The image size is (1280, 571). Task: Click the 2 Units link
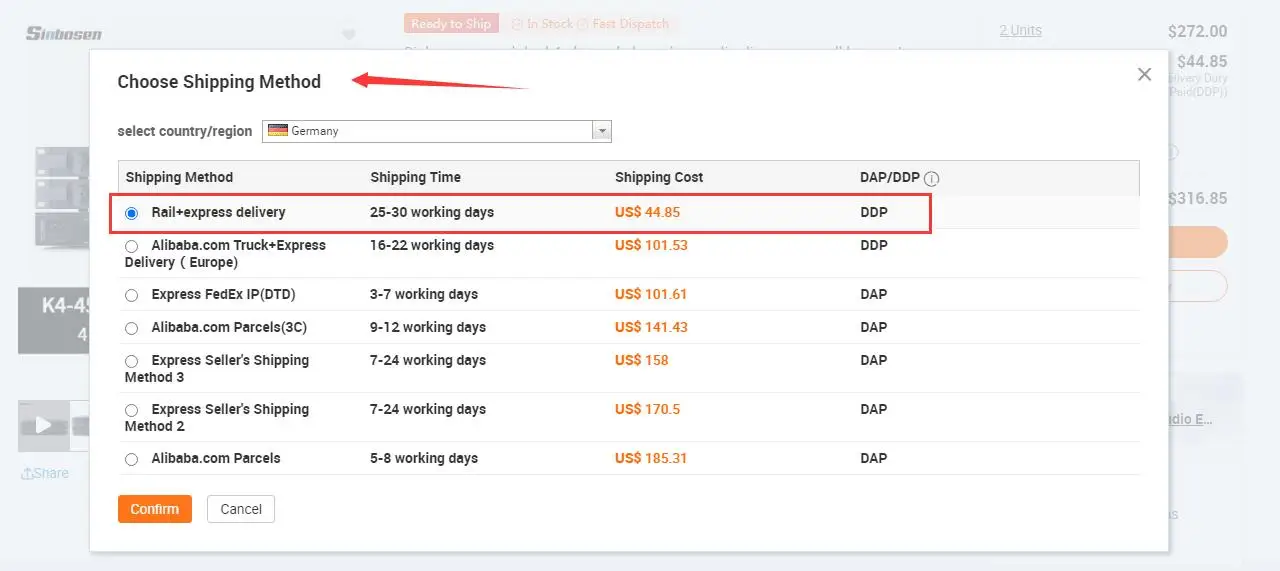coord(1020,30)
